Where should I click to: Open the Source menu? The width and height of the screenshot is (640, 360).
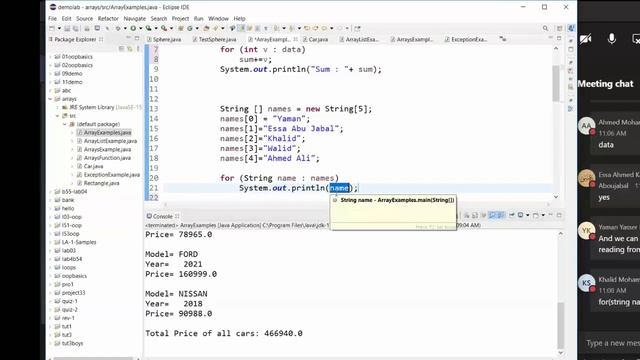point(84,19)
